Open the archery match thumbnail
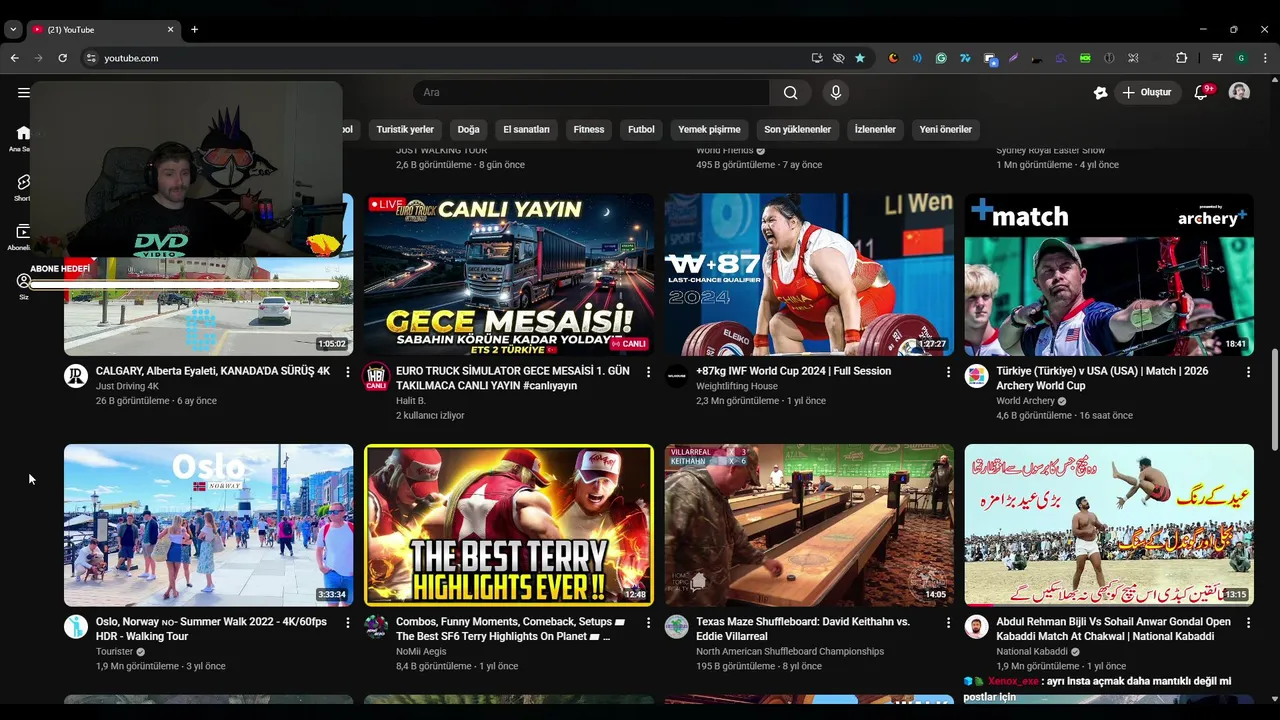Image resolution: width=1280 pixels, height=720 pixels. [1109, 275]
